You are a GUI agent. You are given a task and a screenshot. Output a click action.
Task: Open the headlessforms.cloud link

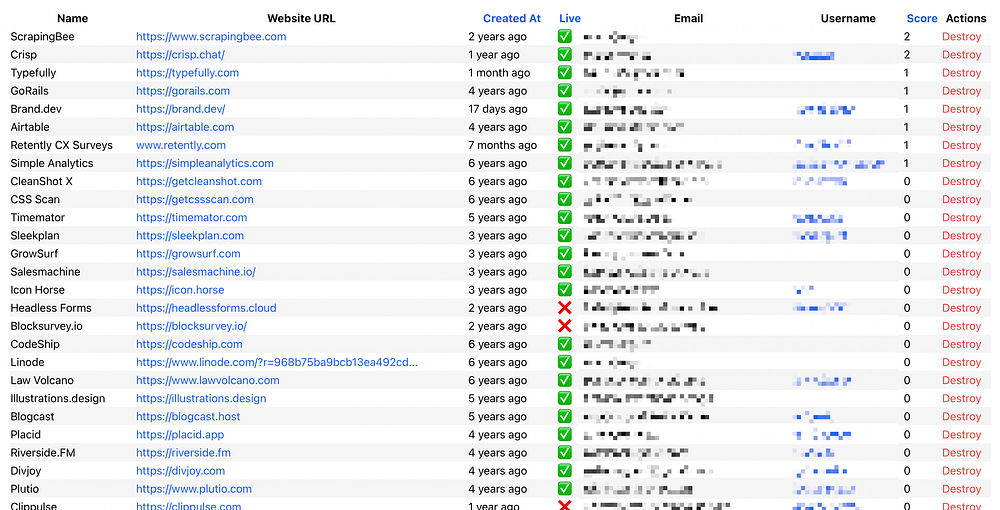(206, 308)
